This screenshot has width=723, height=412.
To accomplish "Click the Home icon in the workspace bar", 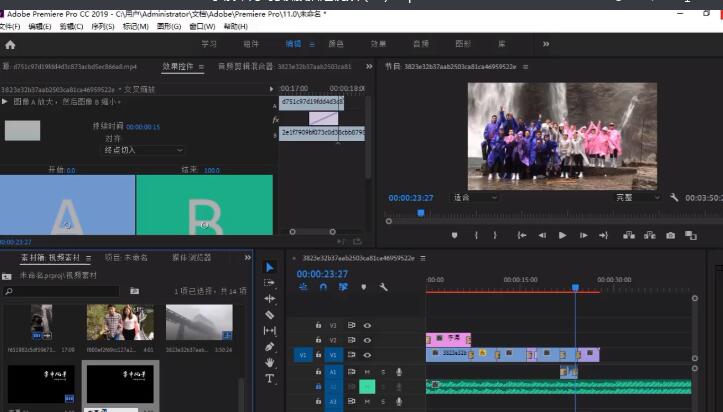I will coord(10,45).
